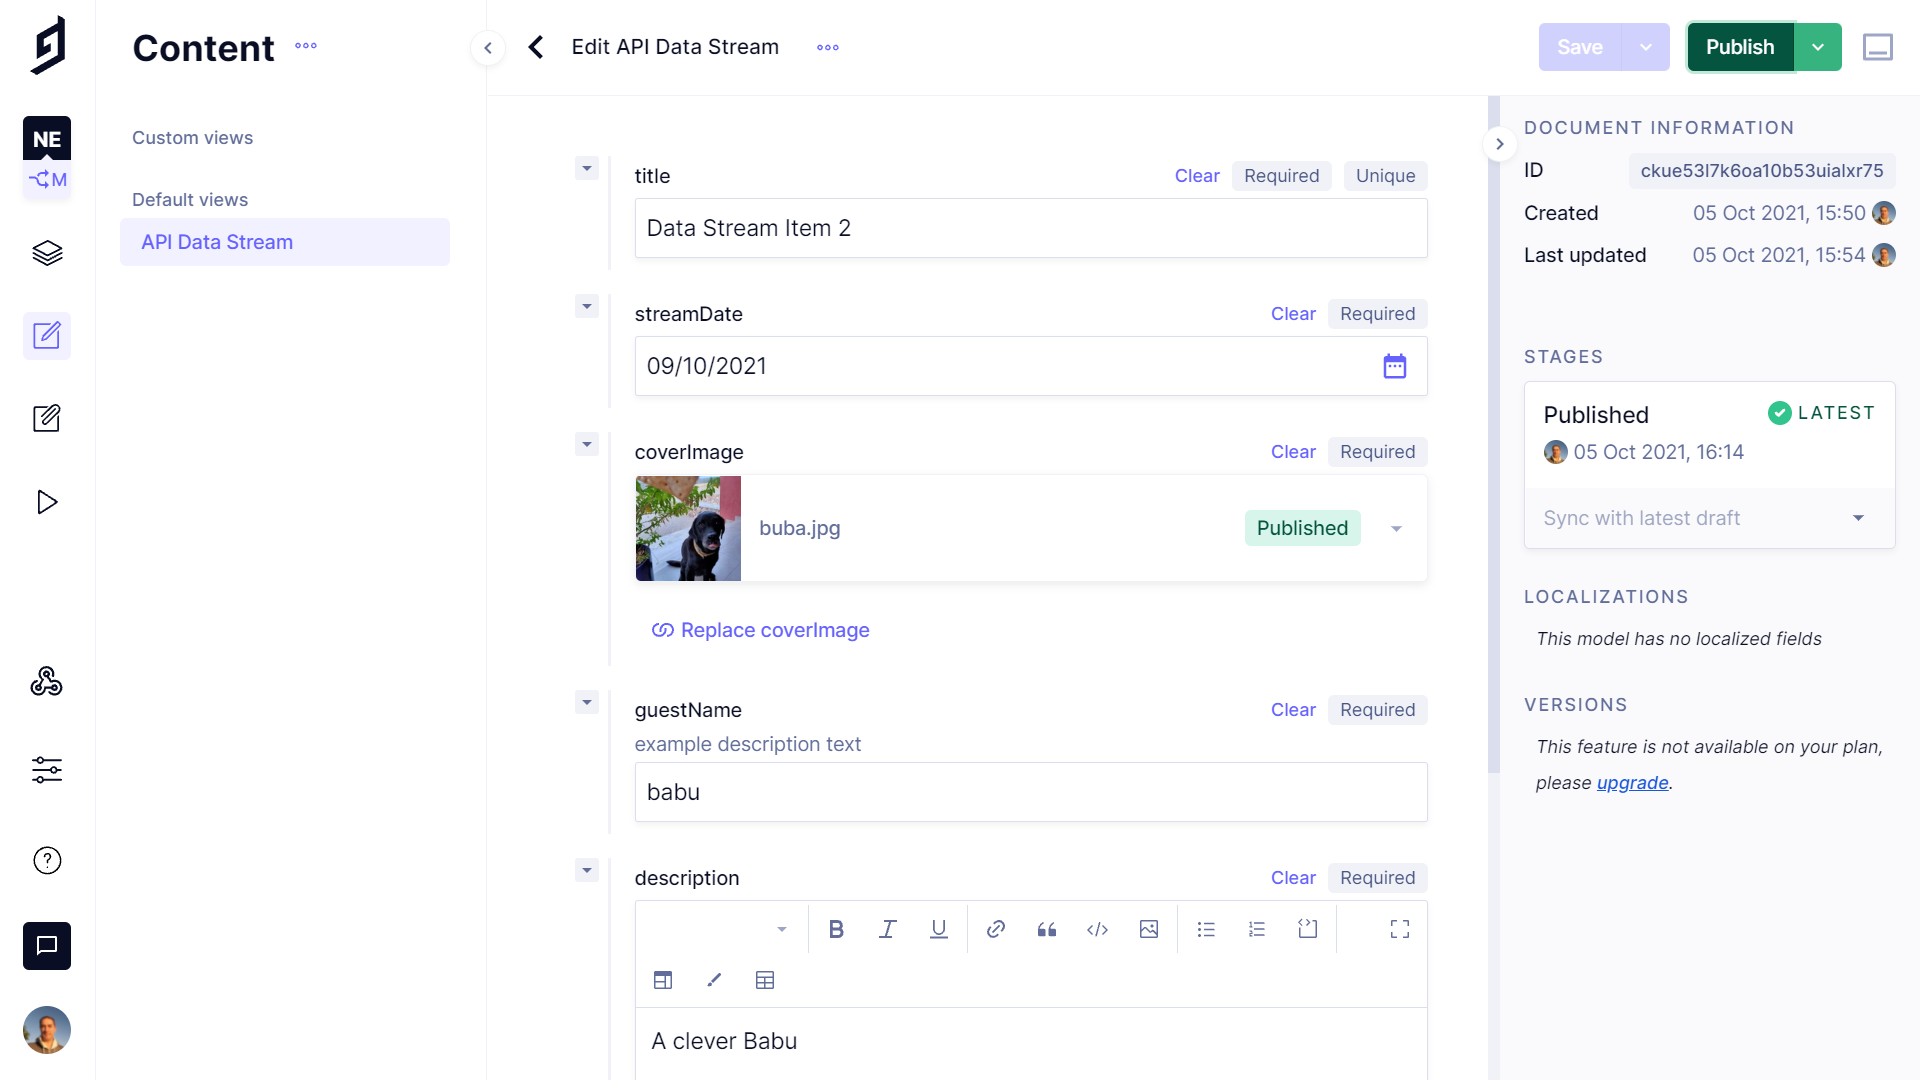Click the buba.jpg image thumbnail
The height and width of the screenshot is (1080, 1920).
pos(687,526)
